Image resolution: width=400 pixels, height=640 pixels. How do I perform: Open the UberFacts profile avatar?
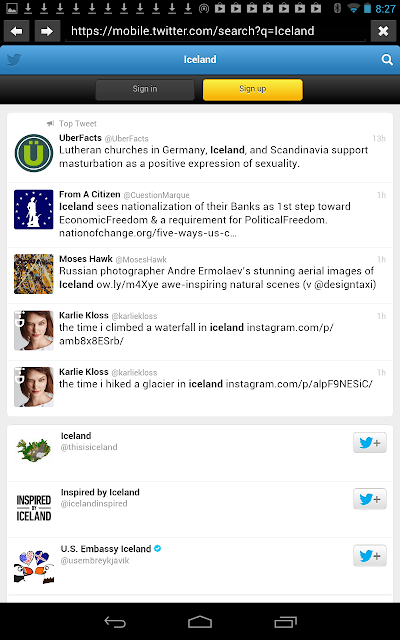(34, 153)
